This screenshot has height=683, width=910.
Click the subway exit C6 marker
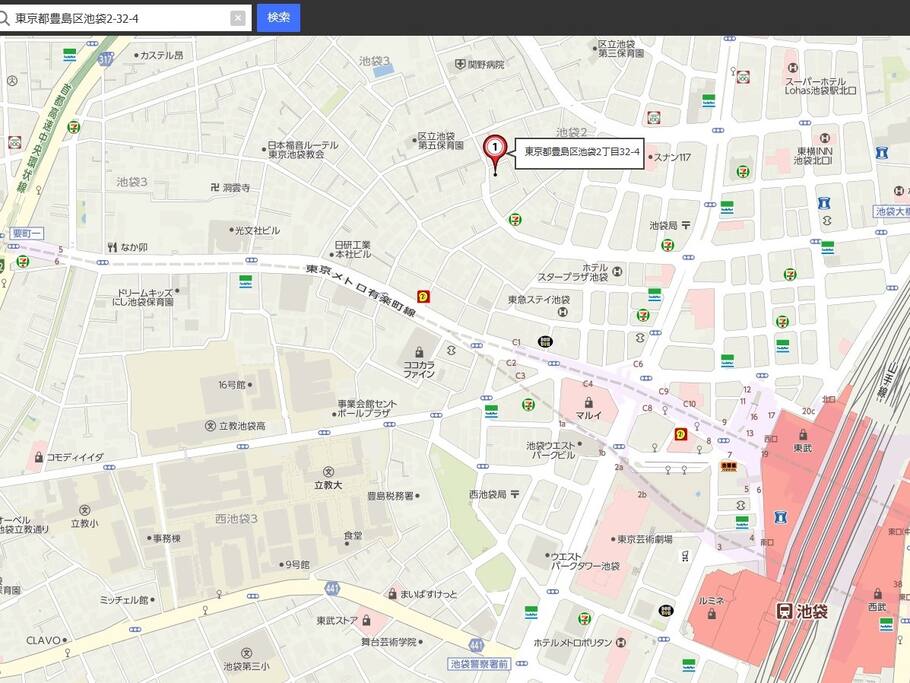pos(638,364)
